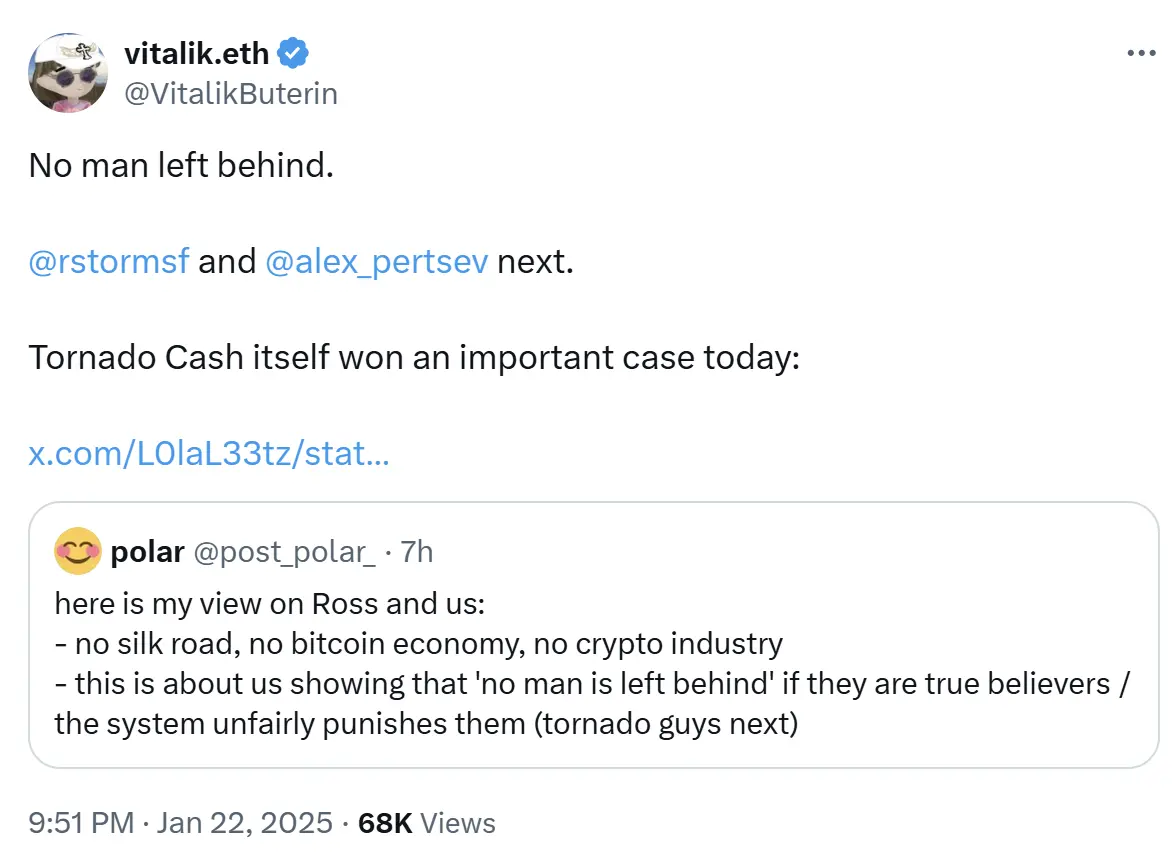Follow the x.com/L0laL33tz status link
Screen dimensions: 1172x861
pos(209,454)
